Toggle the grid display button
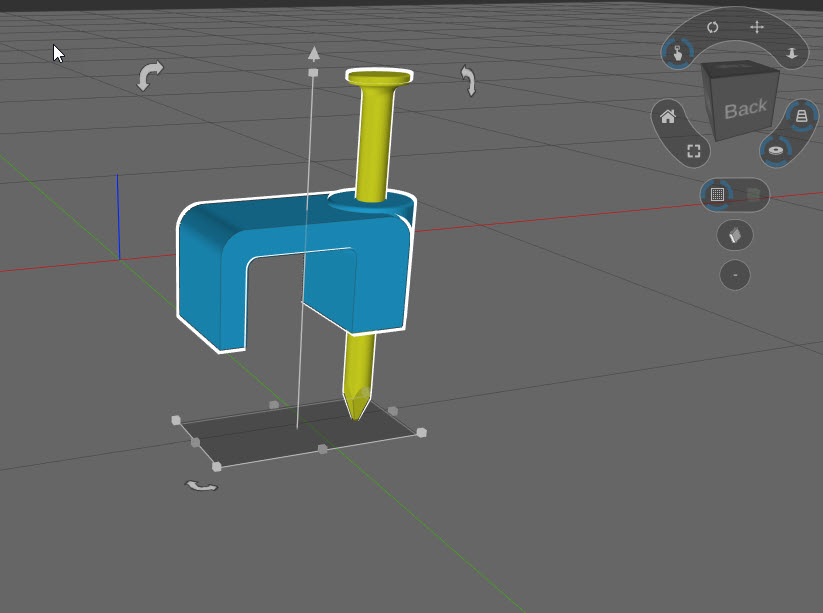823x613 pixels. pyautogui.click(x=717, y=195)
